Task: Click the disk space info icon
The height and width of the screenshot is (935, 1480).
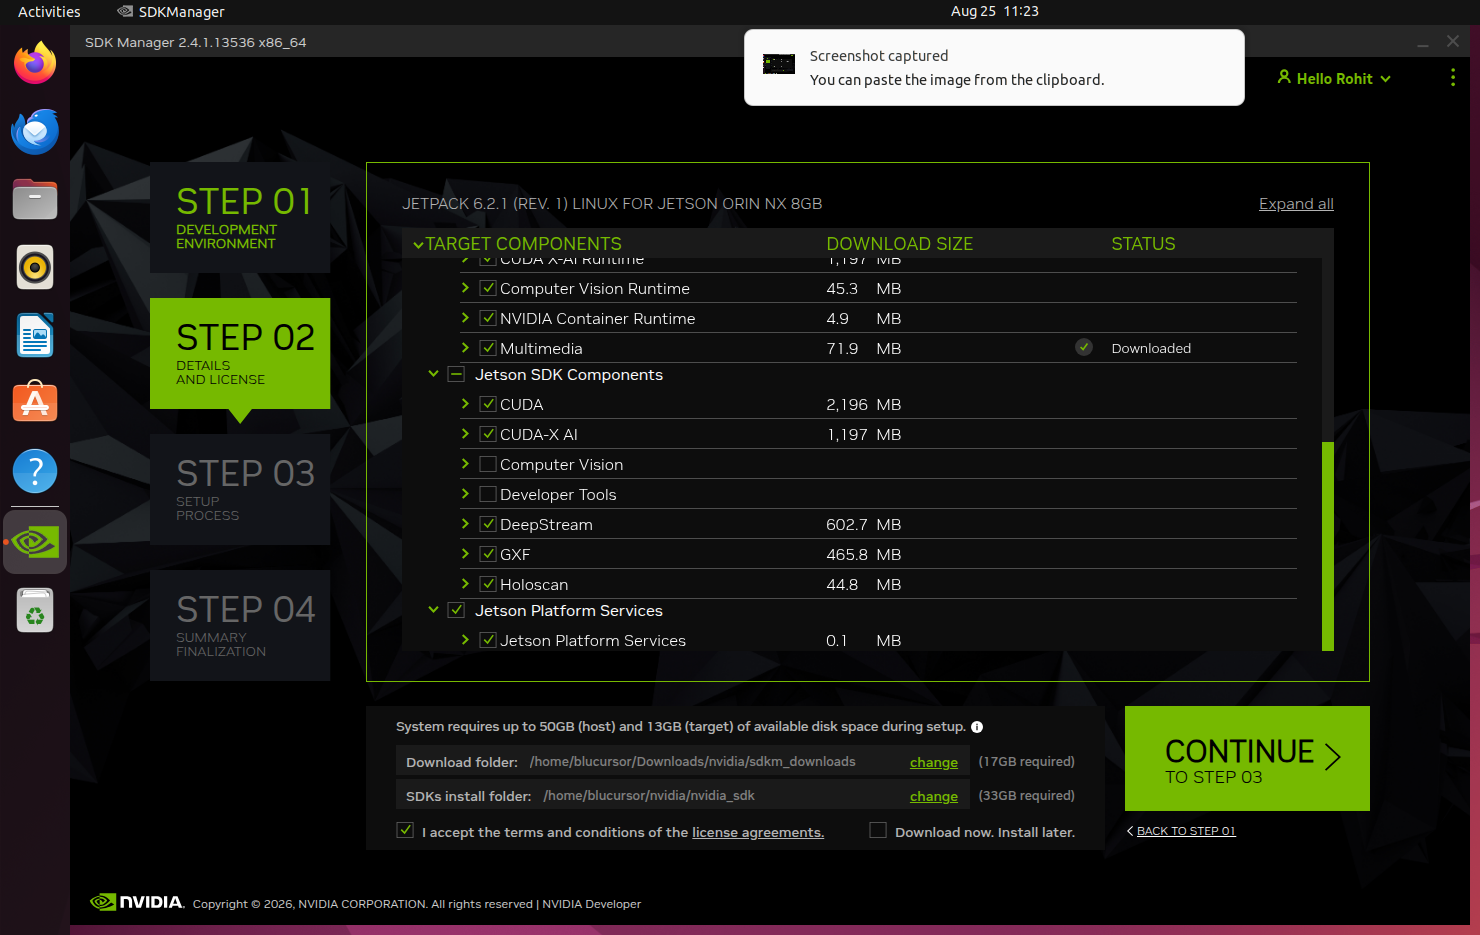Action: 977,727
